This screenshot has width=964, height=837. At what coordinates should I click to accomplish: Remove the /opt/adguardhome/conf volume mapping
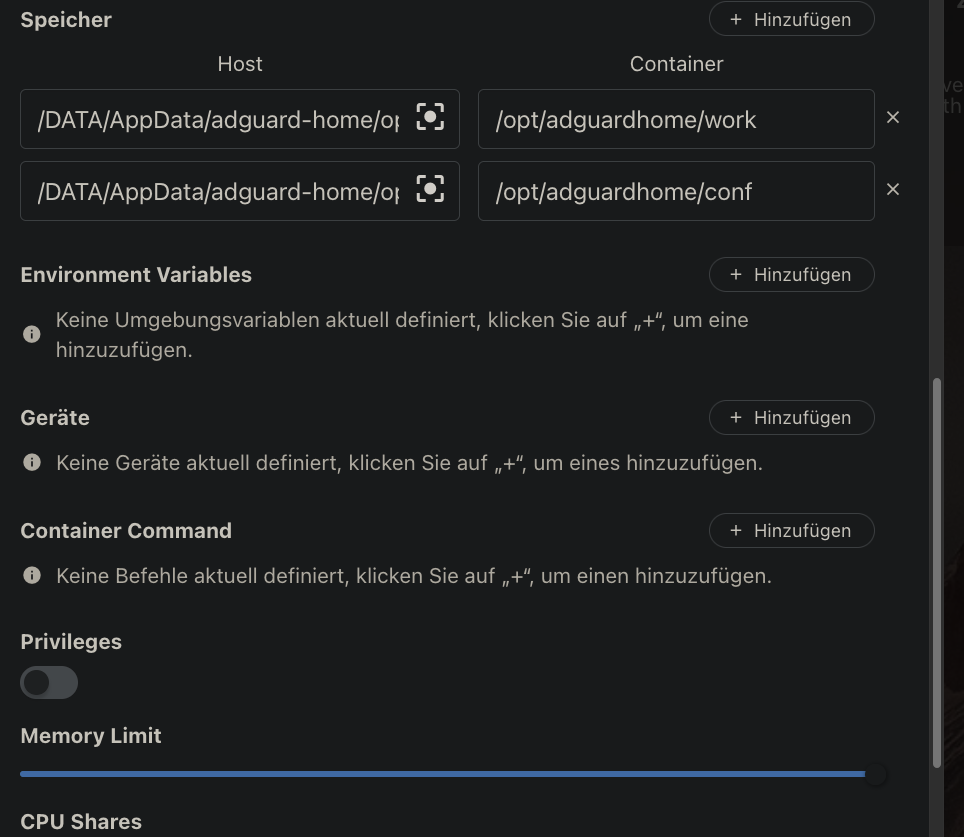(x=892, y=189)
